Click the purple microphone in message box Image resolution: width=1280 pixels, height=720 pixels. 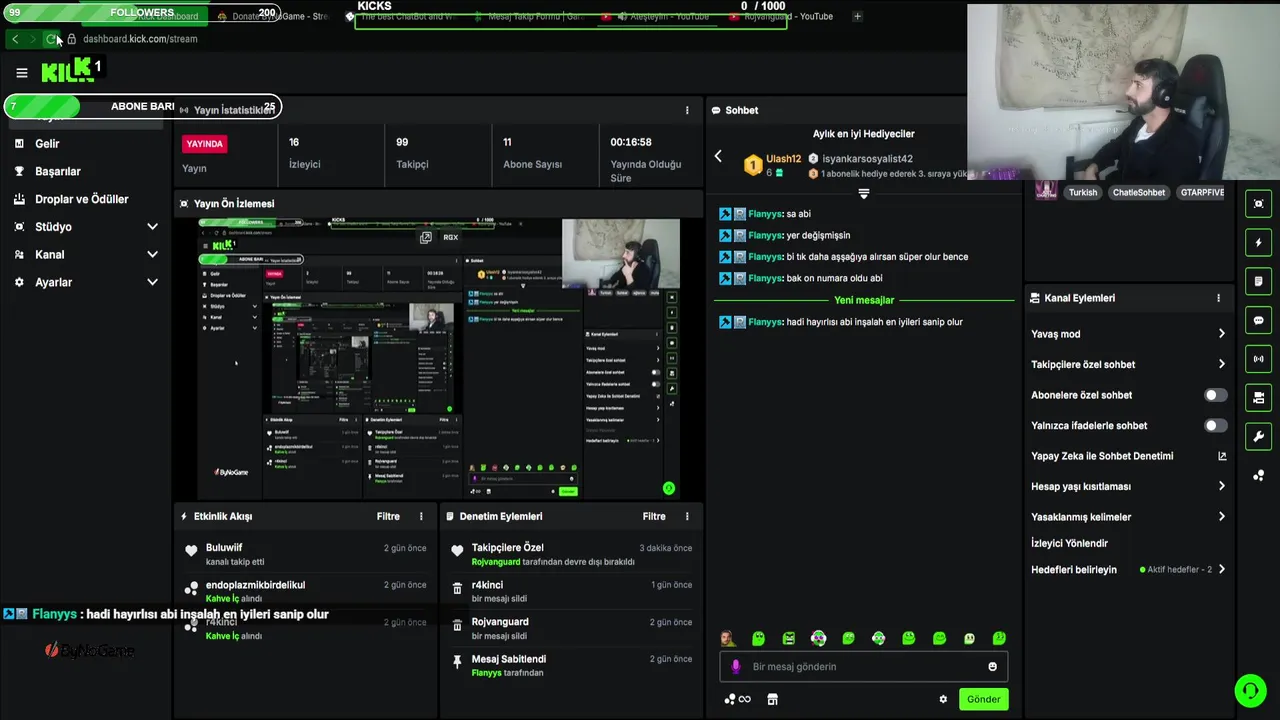click(x=736, y=666)
